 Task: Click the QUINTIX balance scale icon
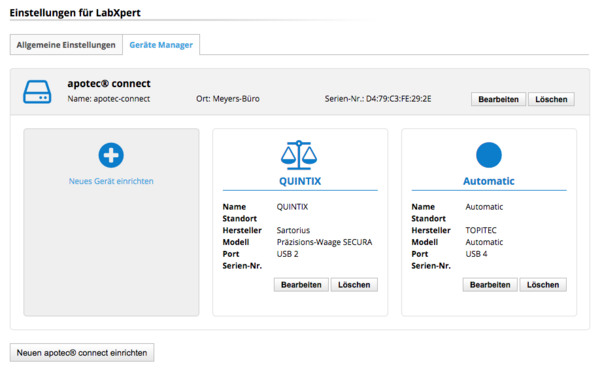pyautogui.click(x=299, y=155)
